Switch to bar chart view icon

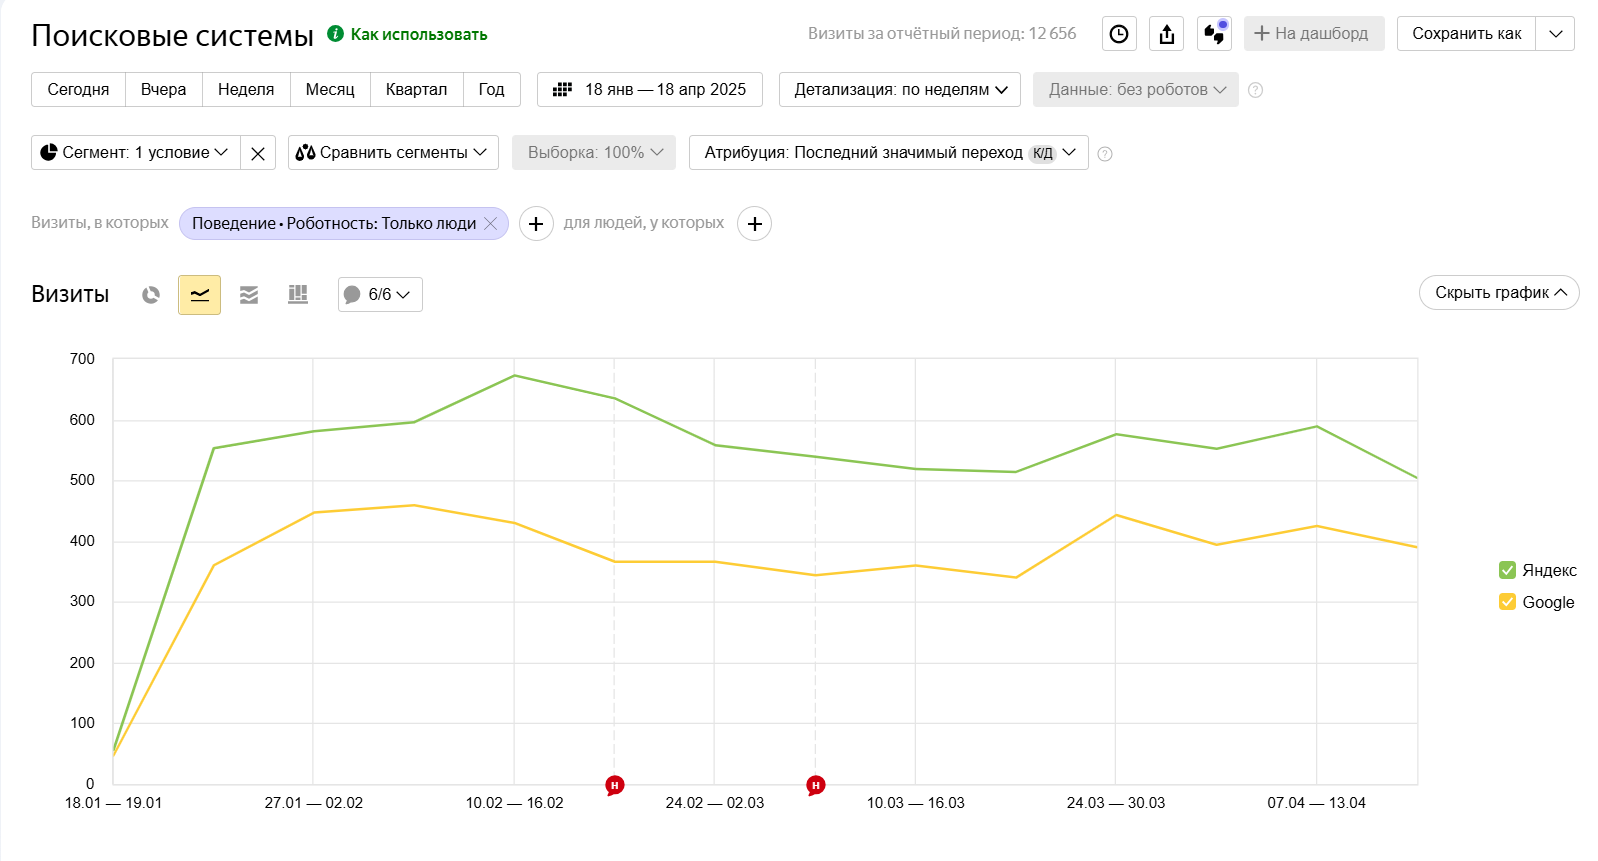298,295
